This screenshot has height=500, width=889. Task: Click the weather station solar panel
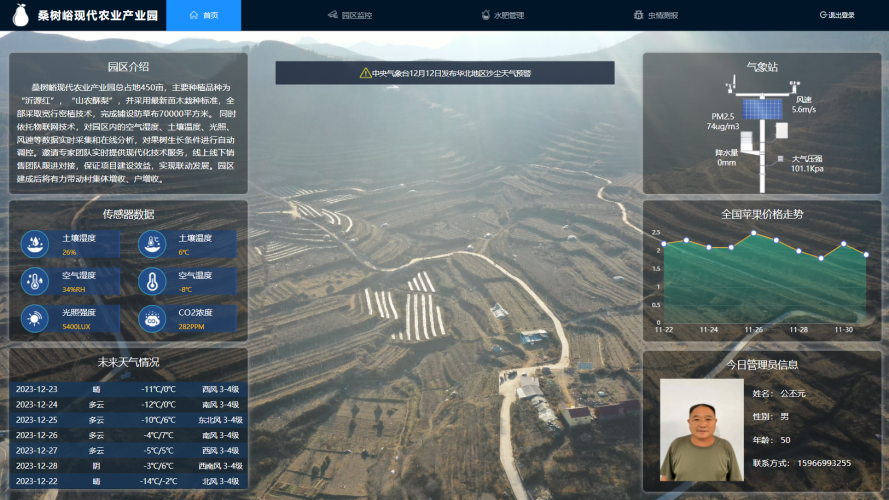point(762,106)
